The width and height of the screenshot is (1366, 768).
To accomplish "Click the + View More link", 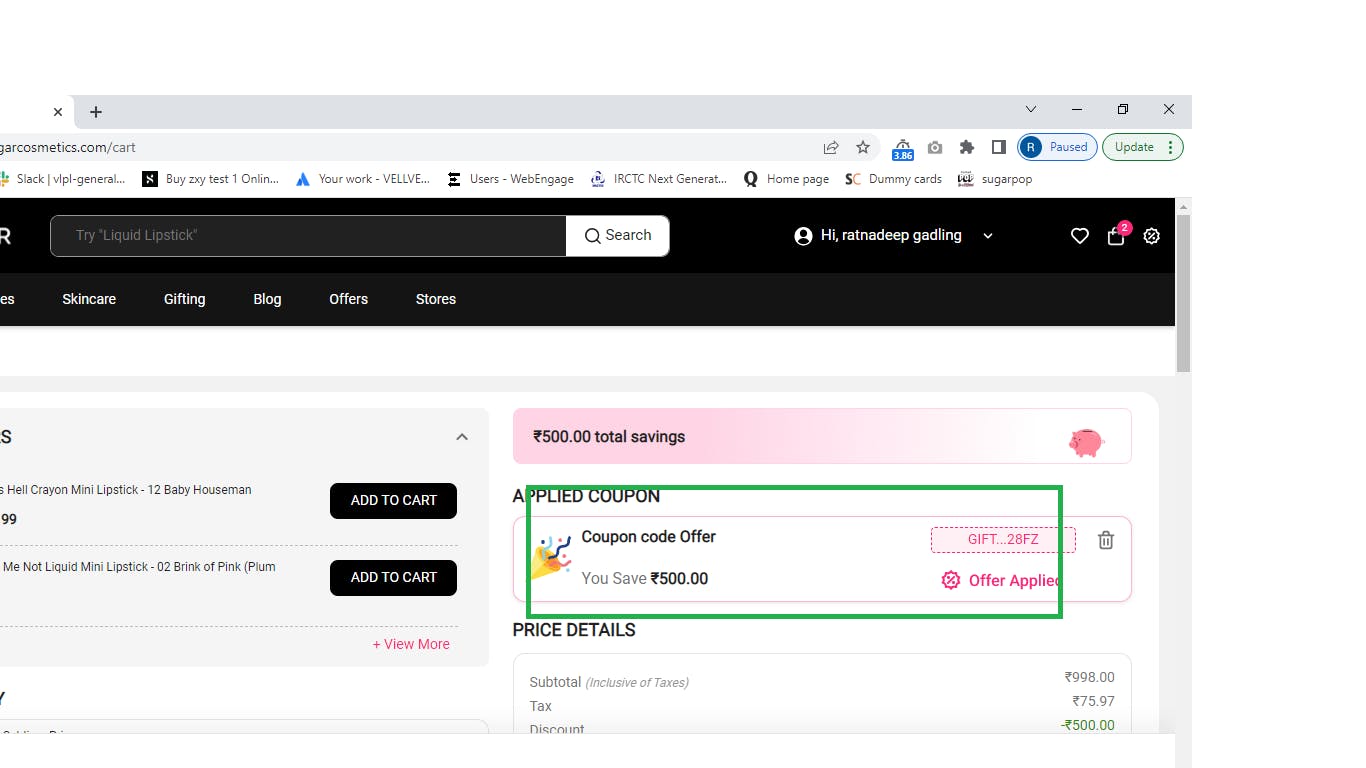I will coord(411,644).
